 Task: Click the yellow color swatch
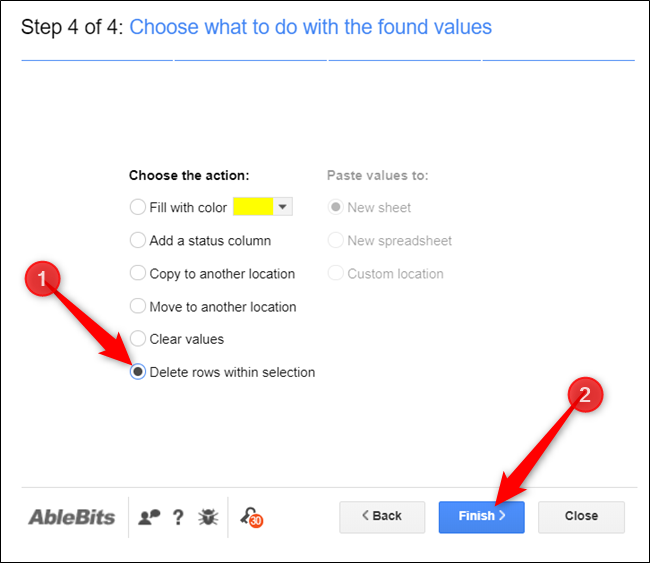click(253, 207)
